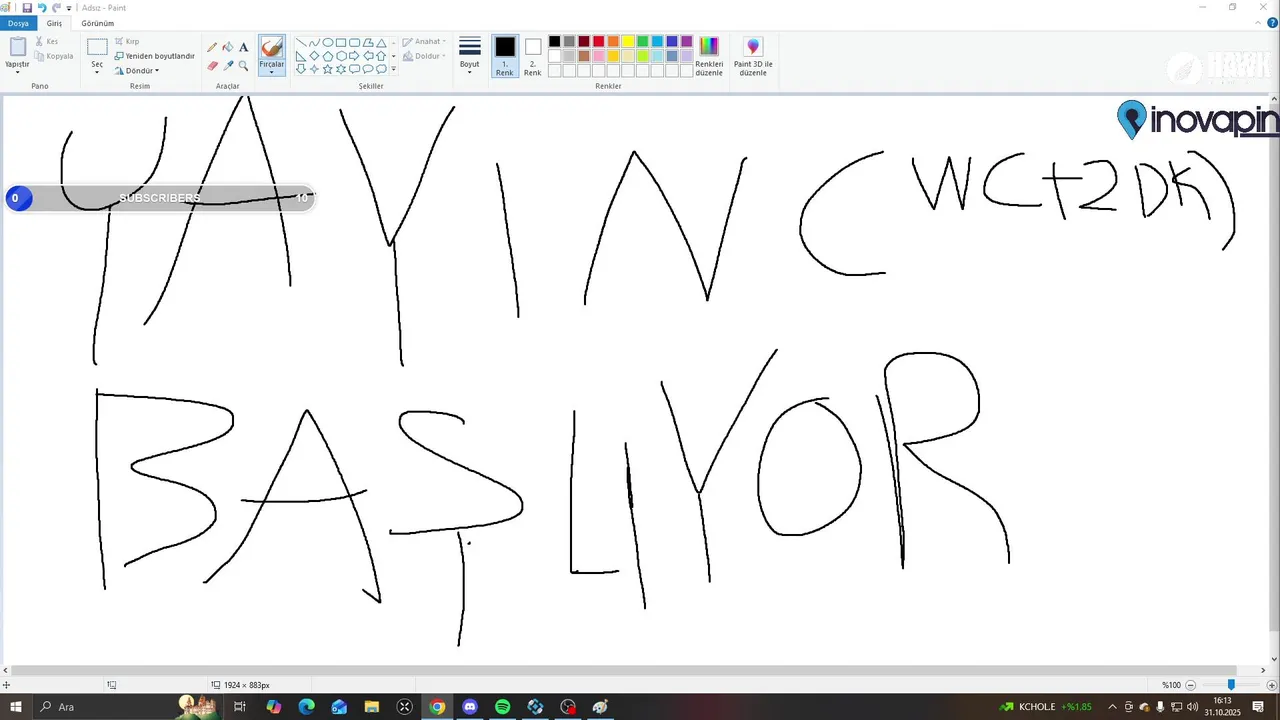This screenshot has height=720, width=1280.
Task: Click Redo arrow in title bar
Action: 56,7
